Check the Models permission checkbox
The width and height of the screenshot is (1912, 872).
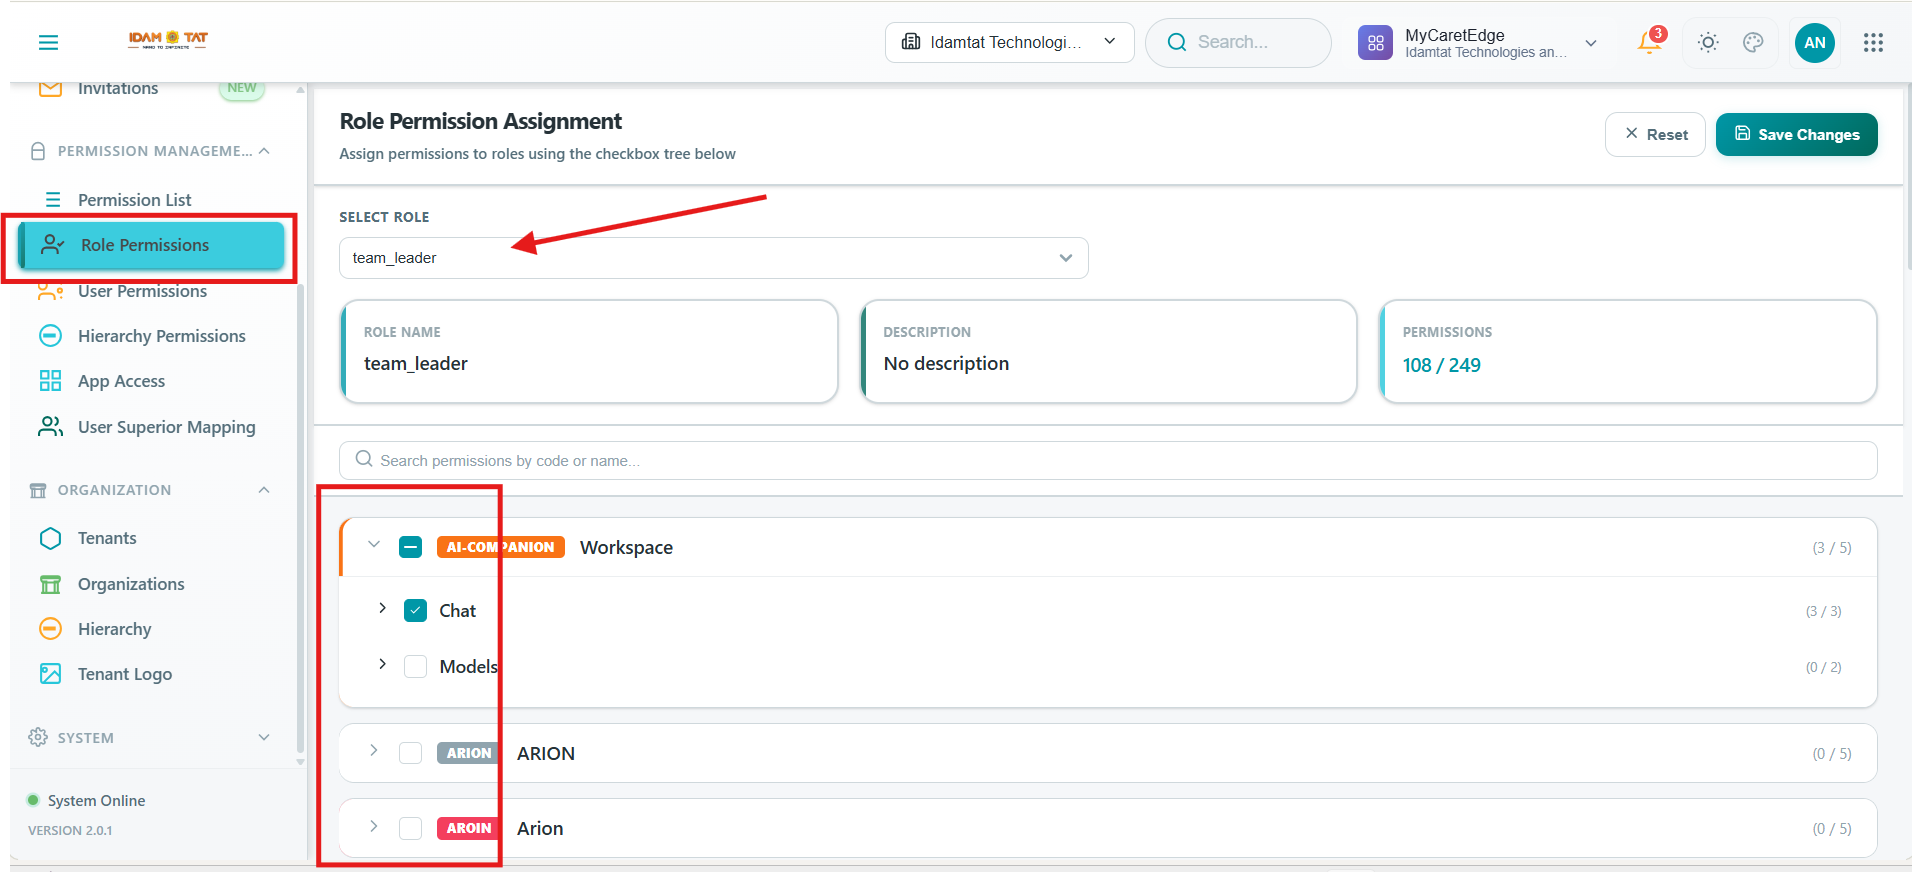point(416,666)
